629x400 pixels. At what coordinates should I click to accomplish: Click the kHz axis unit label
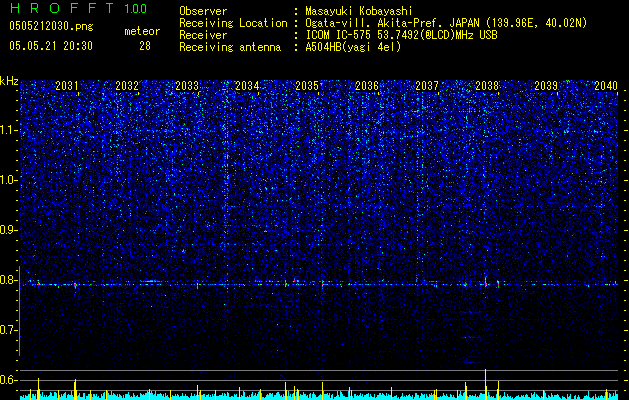click(x=9, y=81)
